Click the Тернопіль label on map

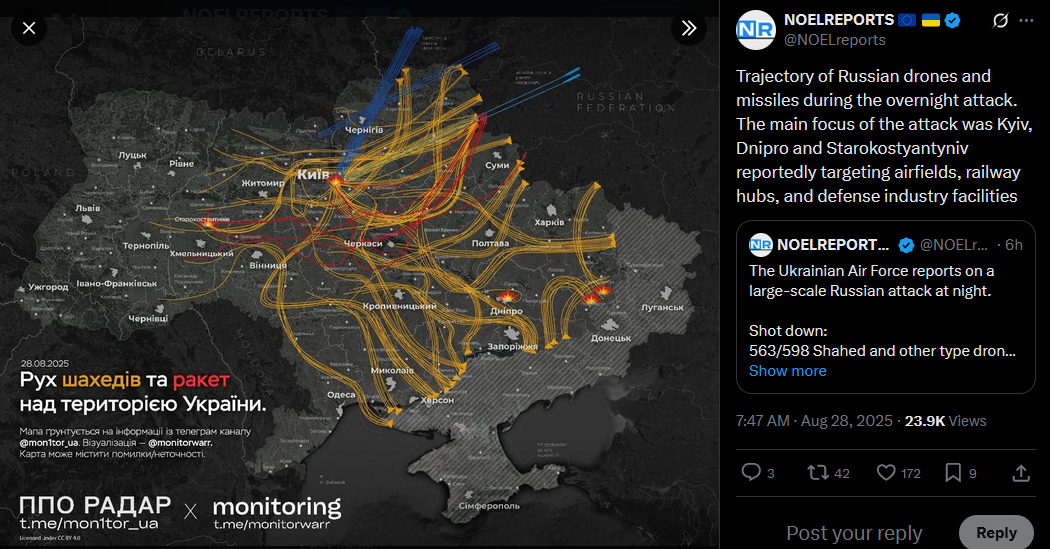coord(146,246)
